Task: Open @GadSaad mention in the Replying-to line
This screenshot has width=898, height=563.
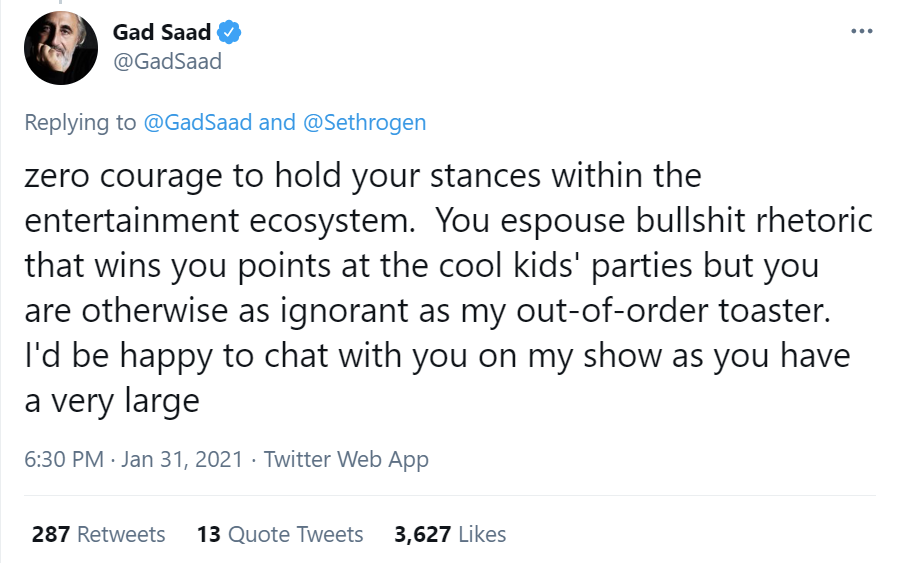Action: click(197, 122)
